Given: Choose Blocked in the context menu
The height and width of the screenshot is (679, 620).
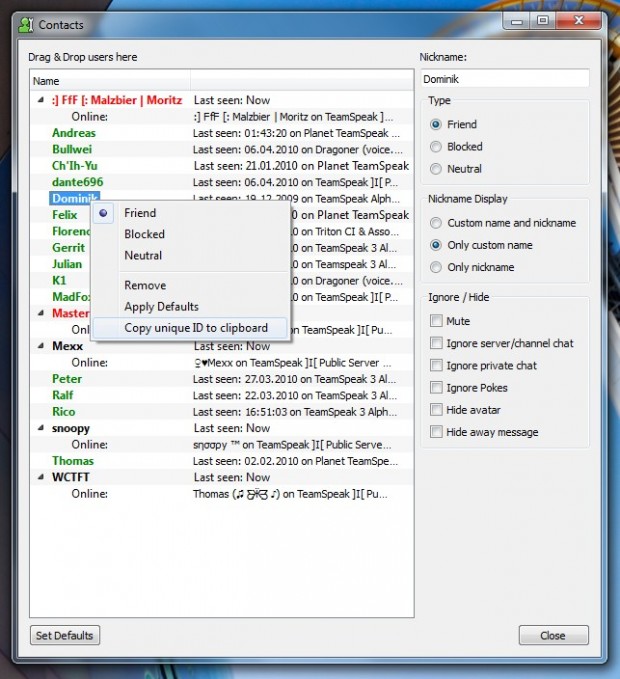Looking at the screenshot, I should [191, 234].
